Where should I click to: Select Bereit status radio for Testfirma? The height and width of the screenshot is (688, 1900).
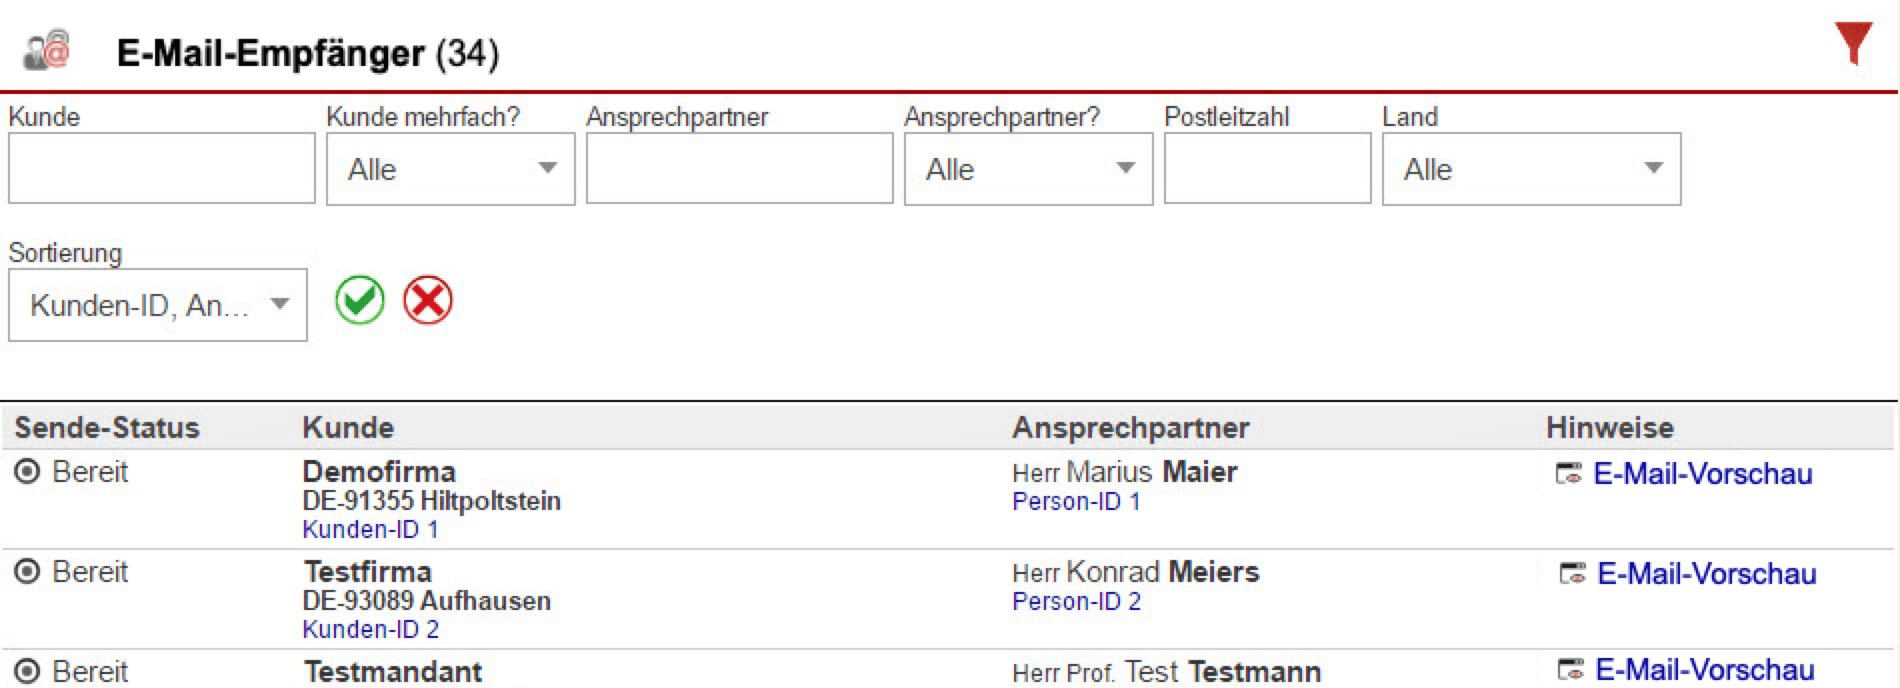pos(27,571)
